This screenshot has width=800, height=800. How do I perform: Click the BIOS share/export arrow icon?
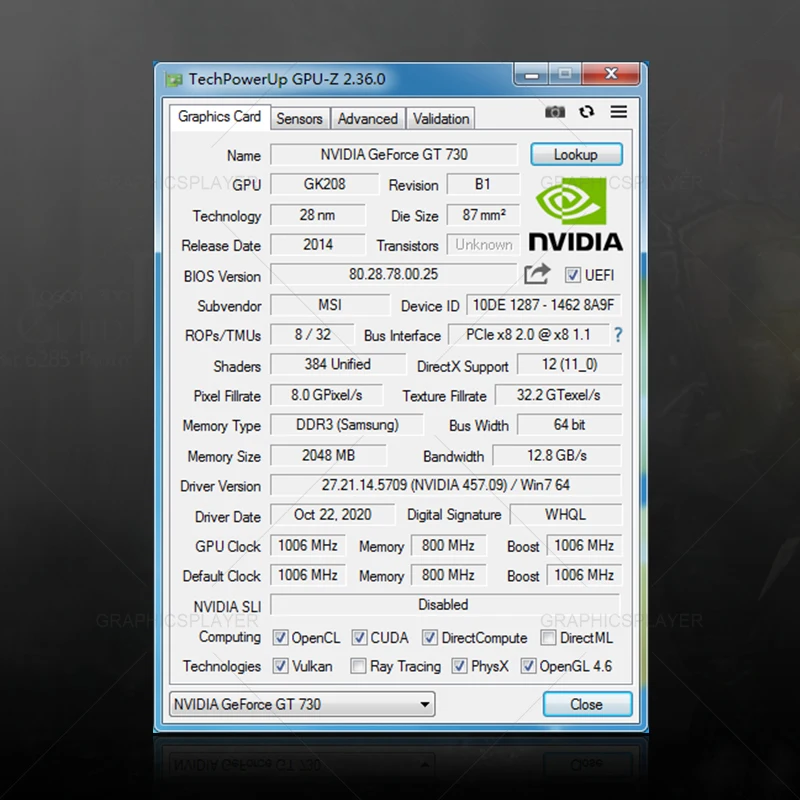[x=537, y=274]
